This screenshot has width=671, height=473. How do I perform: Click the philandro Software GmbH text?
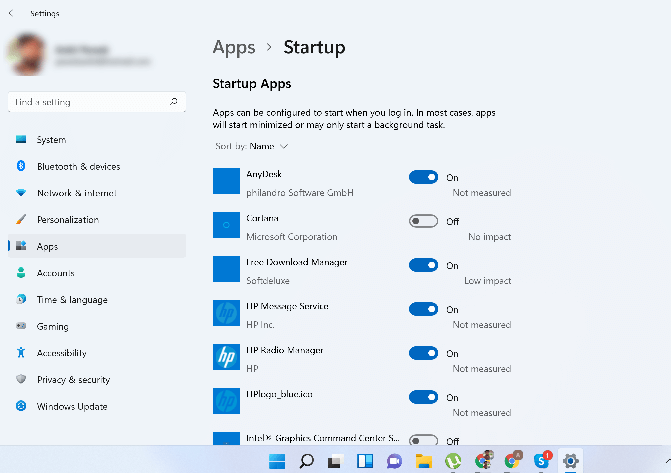click(300, 193)
